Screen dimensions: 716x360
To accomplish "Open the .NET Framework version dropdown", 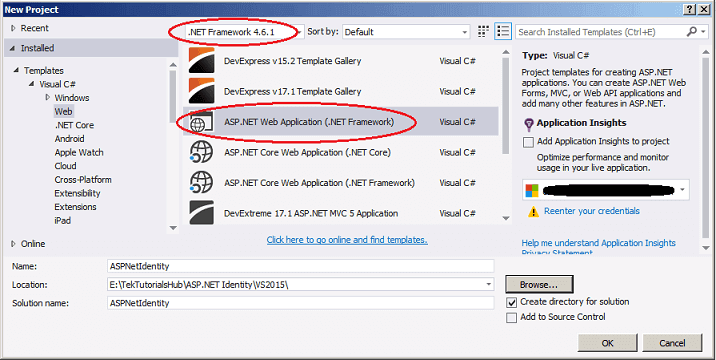I will [300, 32].
